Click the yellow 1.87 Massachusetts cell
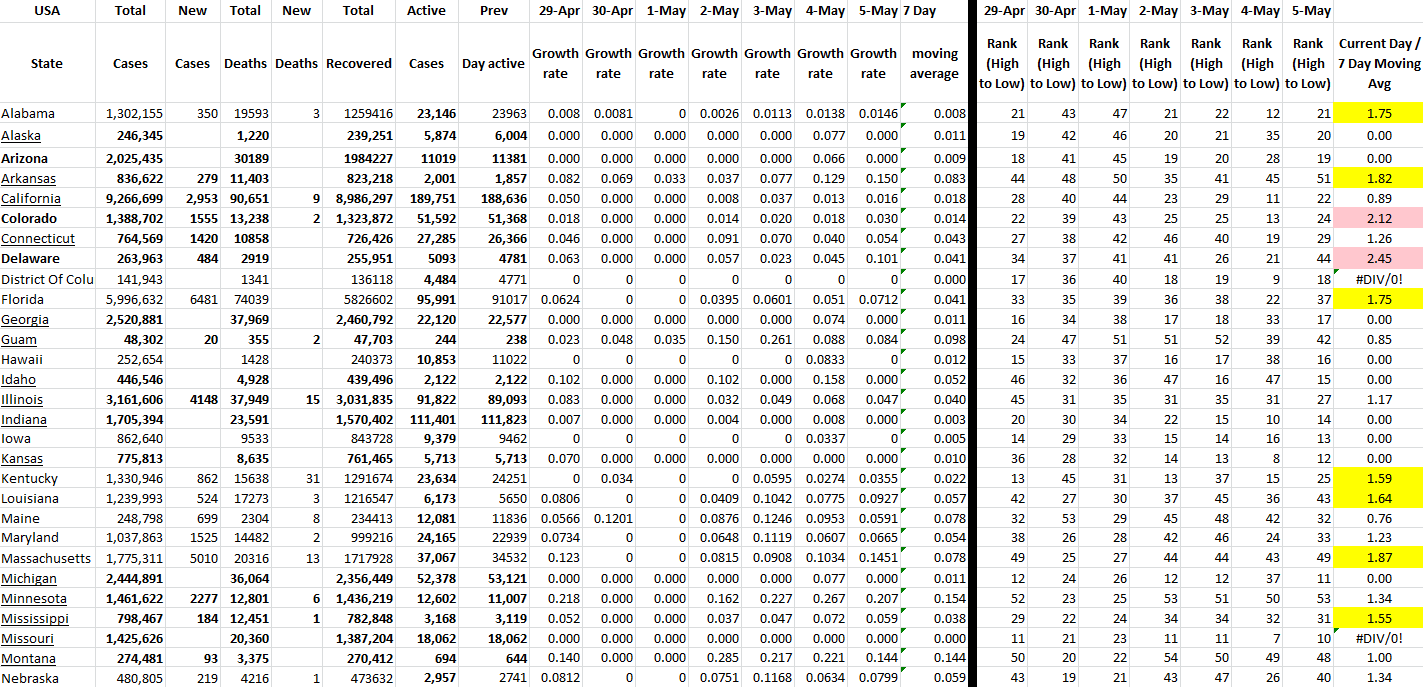This screenshot has height=687, width=1423. click(x=1378, y=558)
